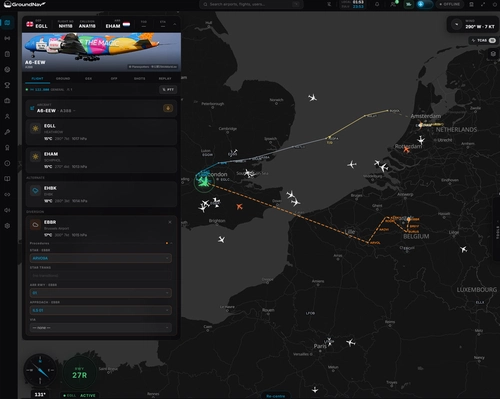
Task: Click the Re-centre map button
Action: click(276, 396)
